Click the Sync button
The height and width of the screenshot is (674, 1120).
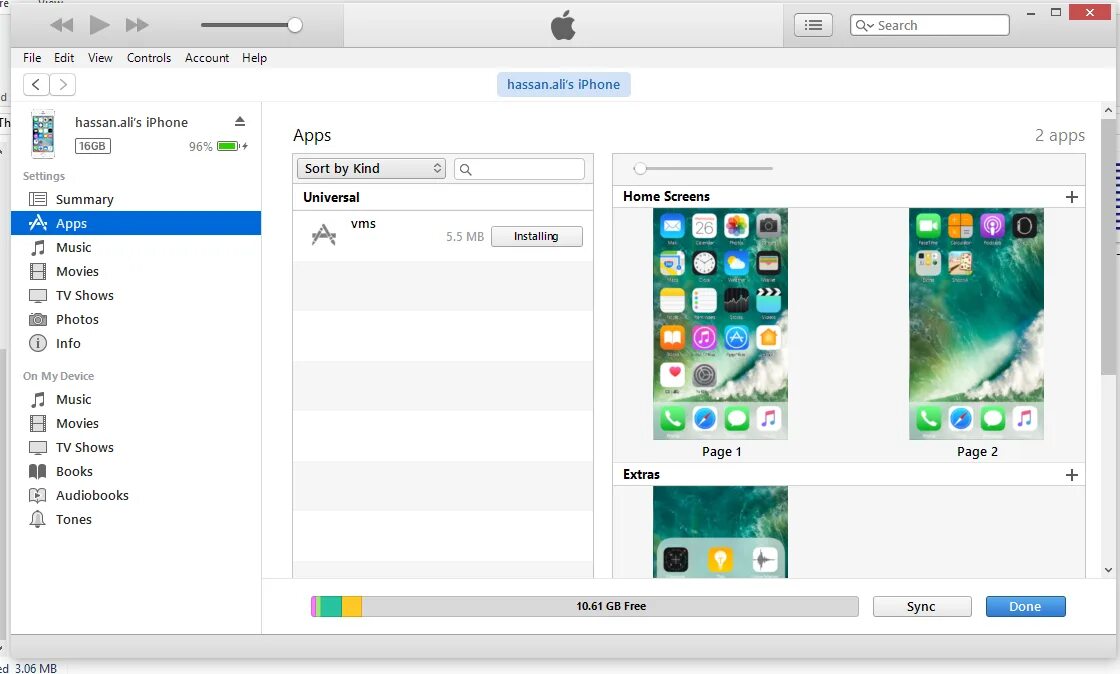click(921, 606)
